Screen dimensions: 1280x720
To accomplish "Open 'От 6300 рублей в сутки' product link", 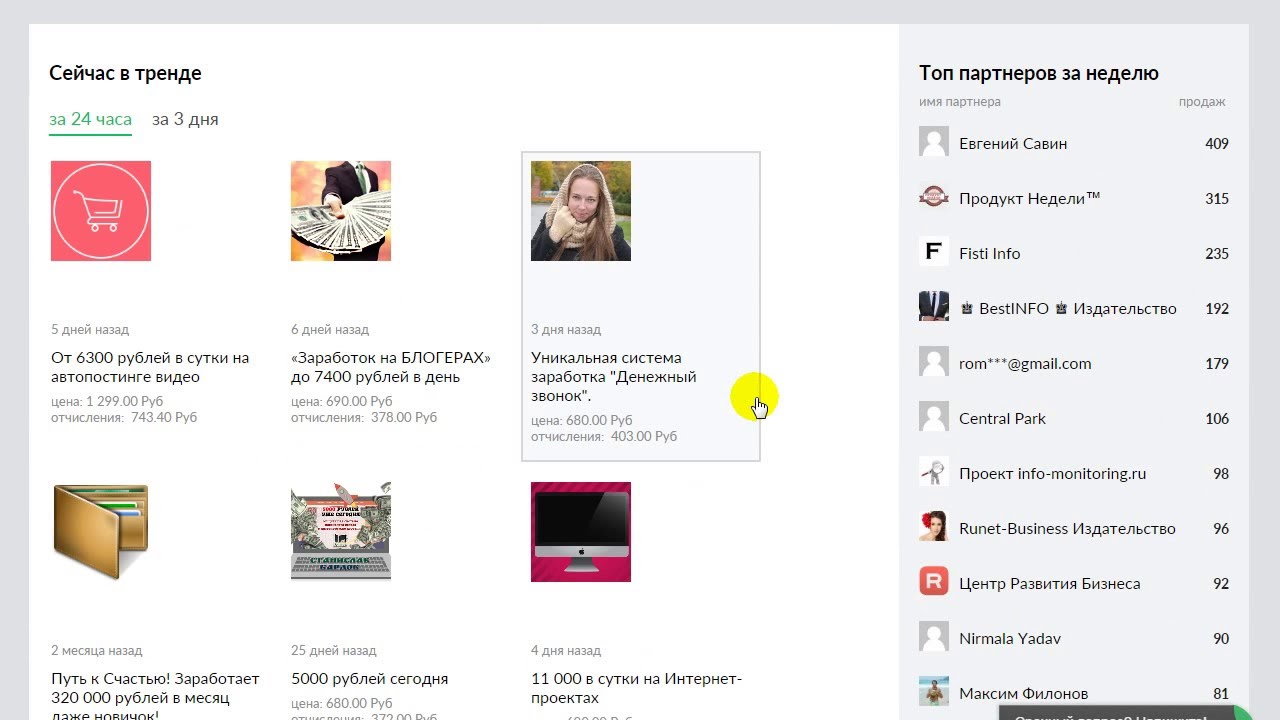I will tap(150, 367).
